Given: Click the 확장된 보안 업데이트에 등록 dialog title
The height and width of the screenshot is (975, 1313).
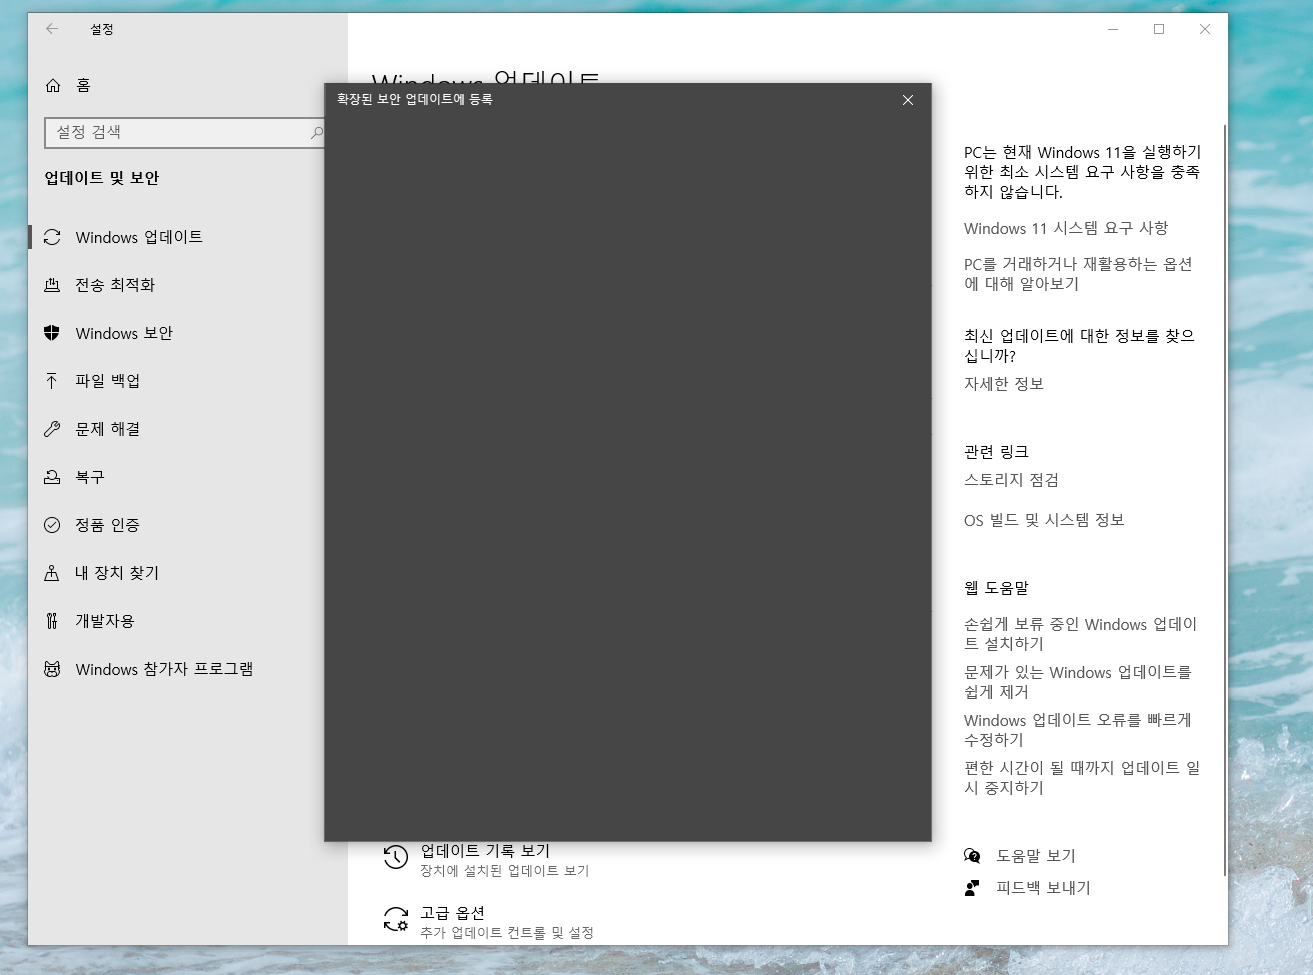Looking at the screenshot, I should (x=415, y=100).
